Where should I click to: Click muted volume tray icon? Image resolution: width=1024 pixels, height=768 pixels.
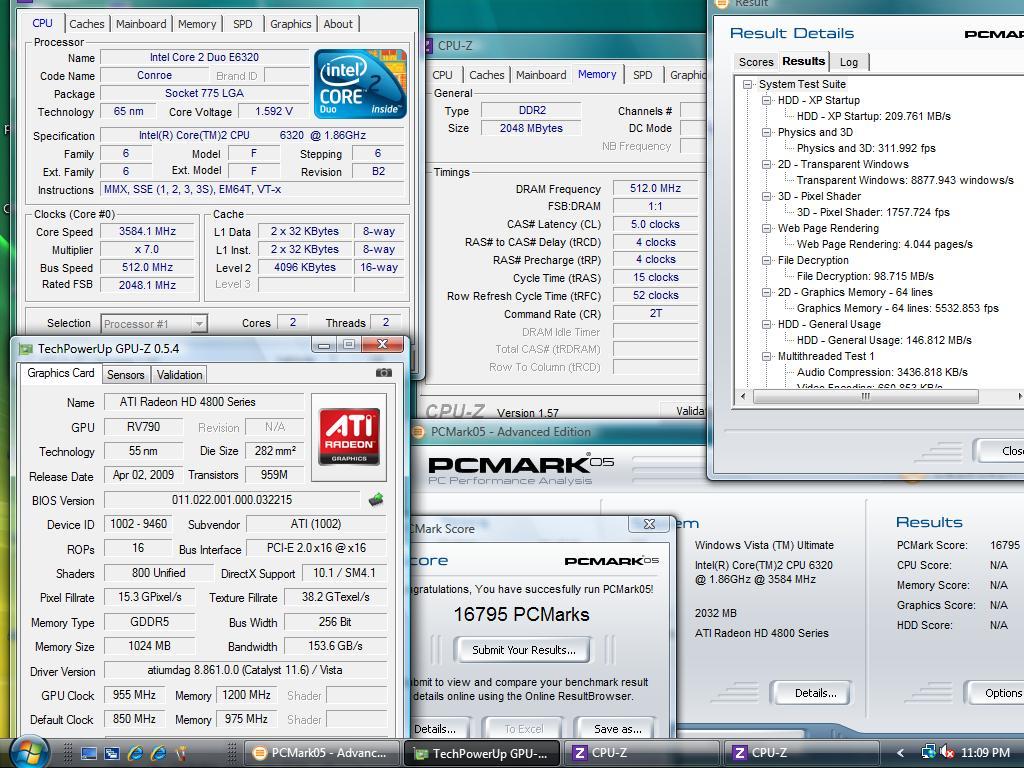(946, 752)
